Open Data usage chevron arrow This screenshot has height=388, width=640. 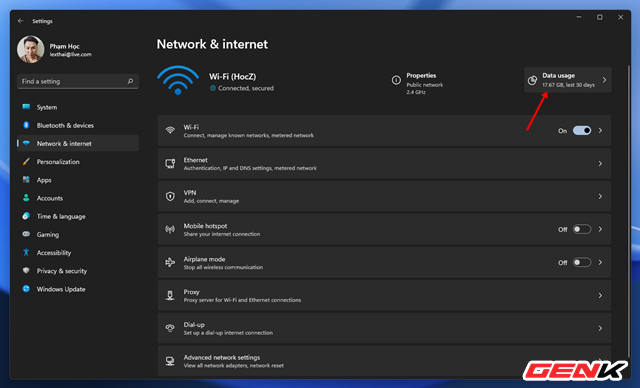pyautogui.click(x=604, y=80)
